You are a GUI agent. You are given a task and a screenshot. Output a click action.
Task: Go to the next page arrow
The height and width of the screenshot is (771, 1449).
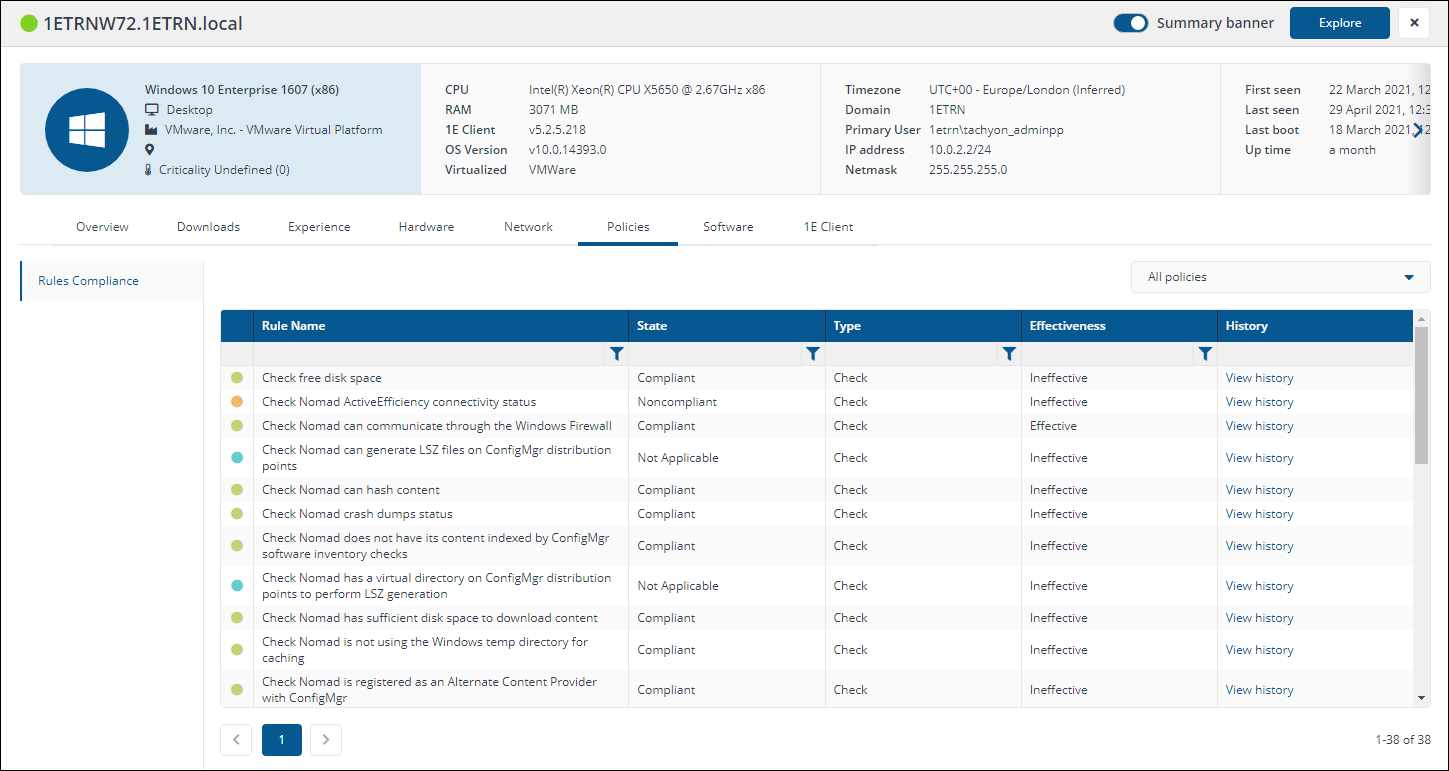coord(326,740)
